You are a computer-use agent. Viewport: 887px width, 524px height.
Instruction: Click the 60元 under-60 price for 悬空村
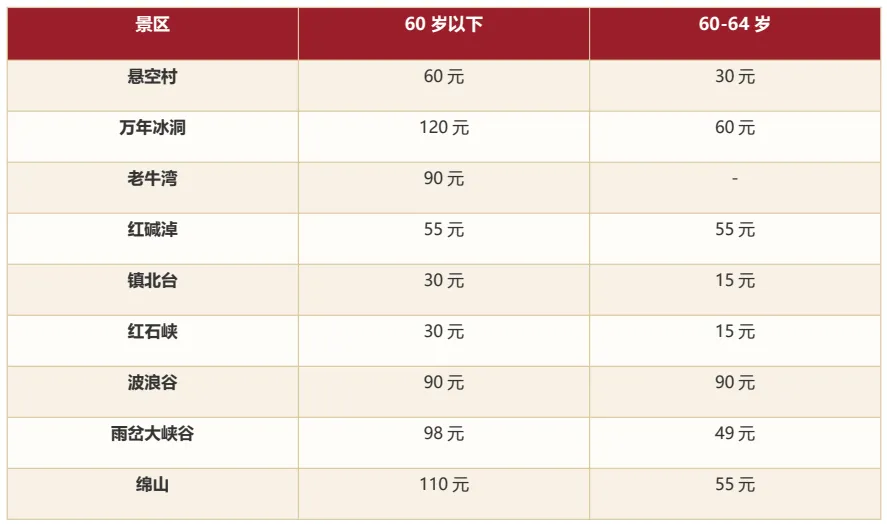pos(444,76)
